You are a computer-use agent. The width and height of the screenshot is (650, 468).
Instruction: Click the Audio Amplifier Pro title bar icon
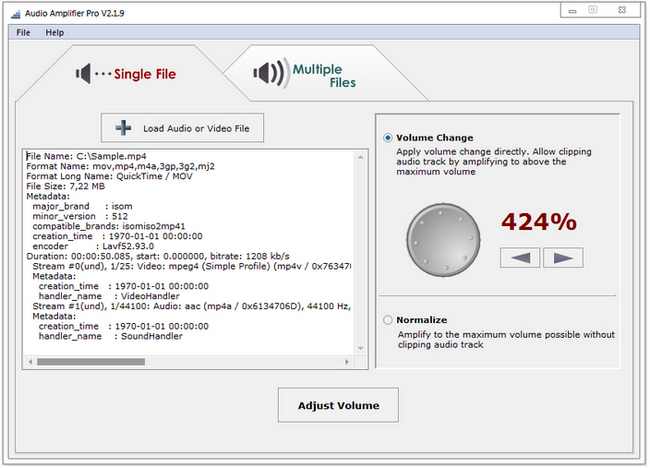pos(10,11)
